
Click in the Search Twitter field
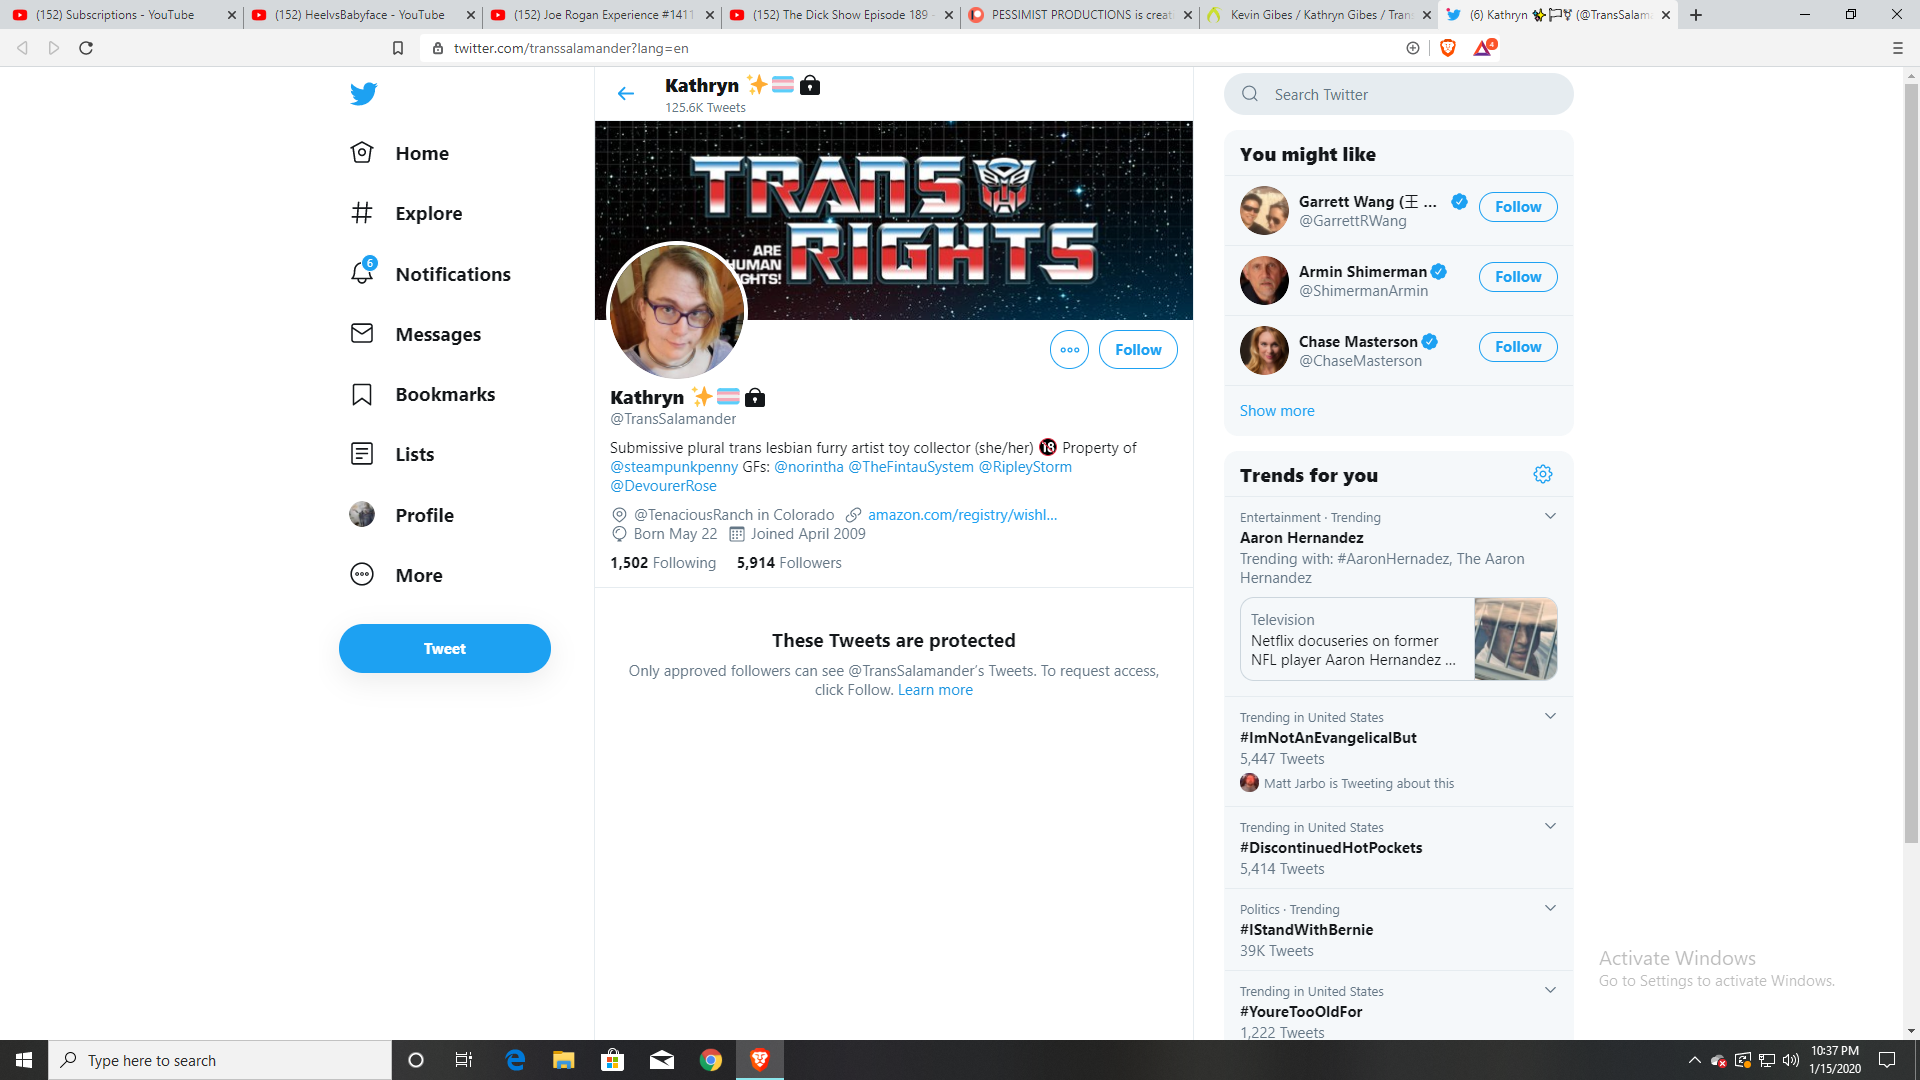(x=1398, y=94)
